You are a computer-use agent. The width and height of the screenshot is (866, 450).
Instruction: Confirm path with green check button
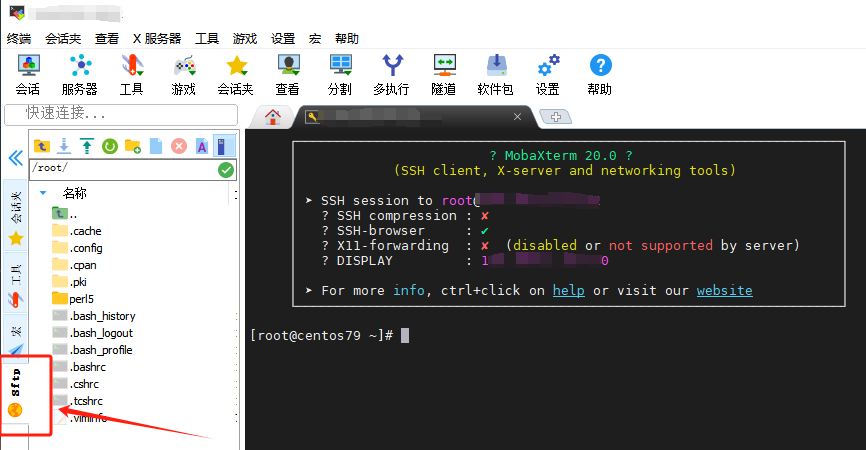226,169
